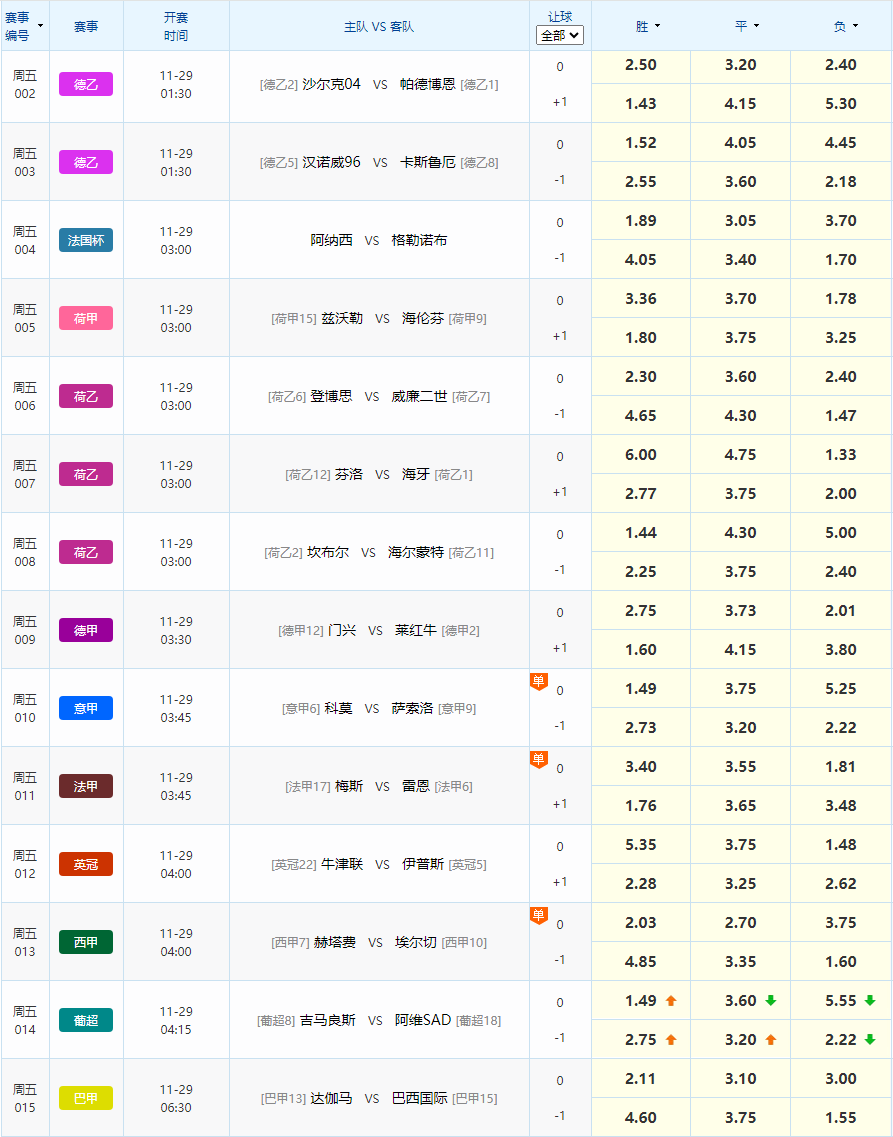Click the 单 badge on 科莫 match
The height and width of the screenshot is (1137, 893).
point(539,682)
